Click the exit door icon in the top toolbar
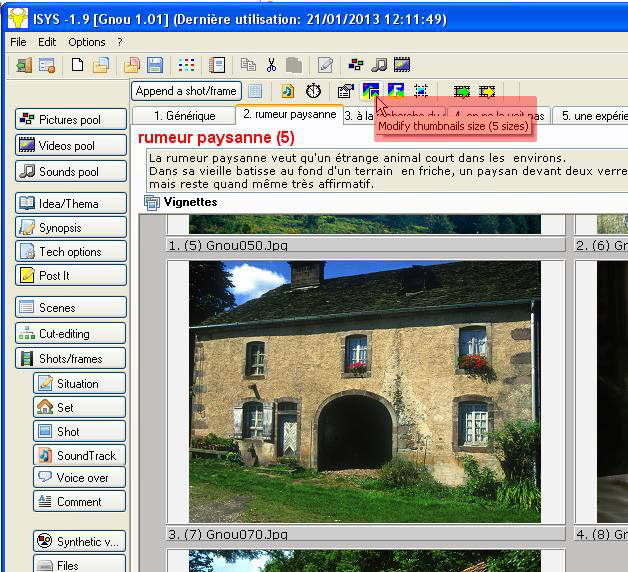Image resolution: width=628 pixels, height=572 pixels. [24, 65]
